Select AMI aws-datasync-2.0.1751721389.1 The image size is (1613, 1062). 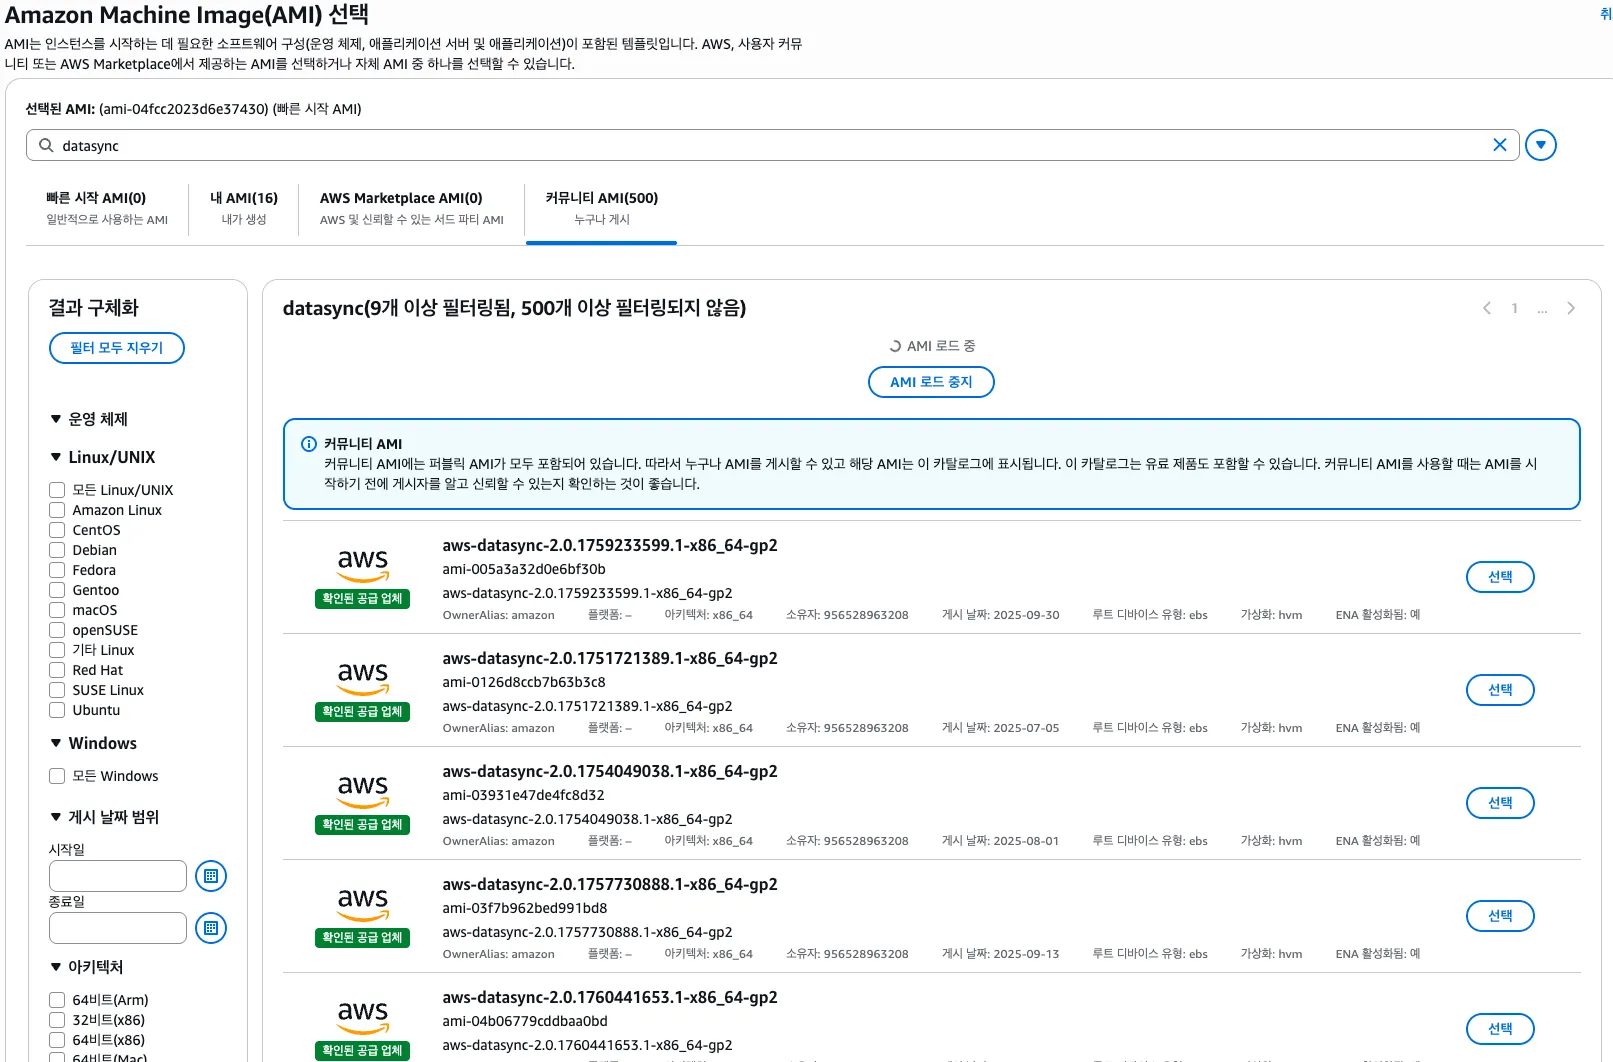1500,690
